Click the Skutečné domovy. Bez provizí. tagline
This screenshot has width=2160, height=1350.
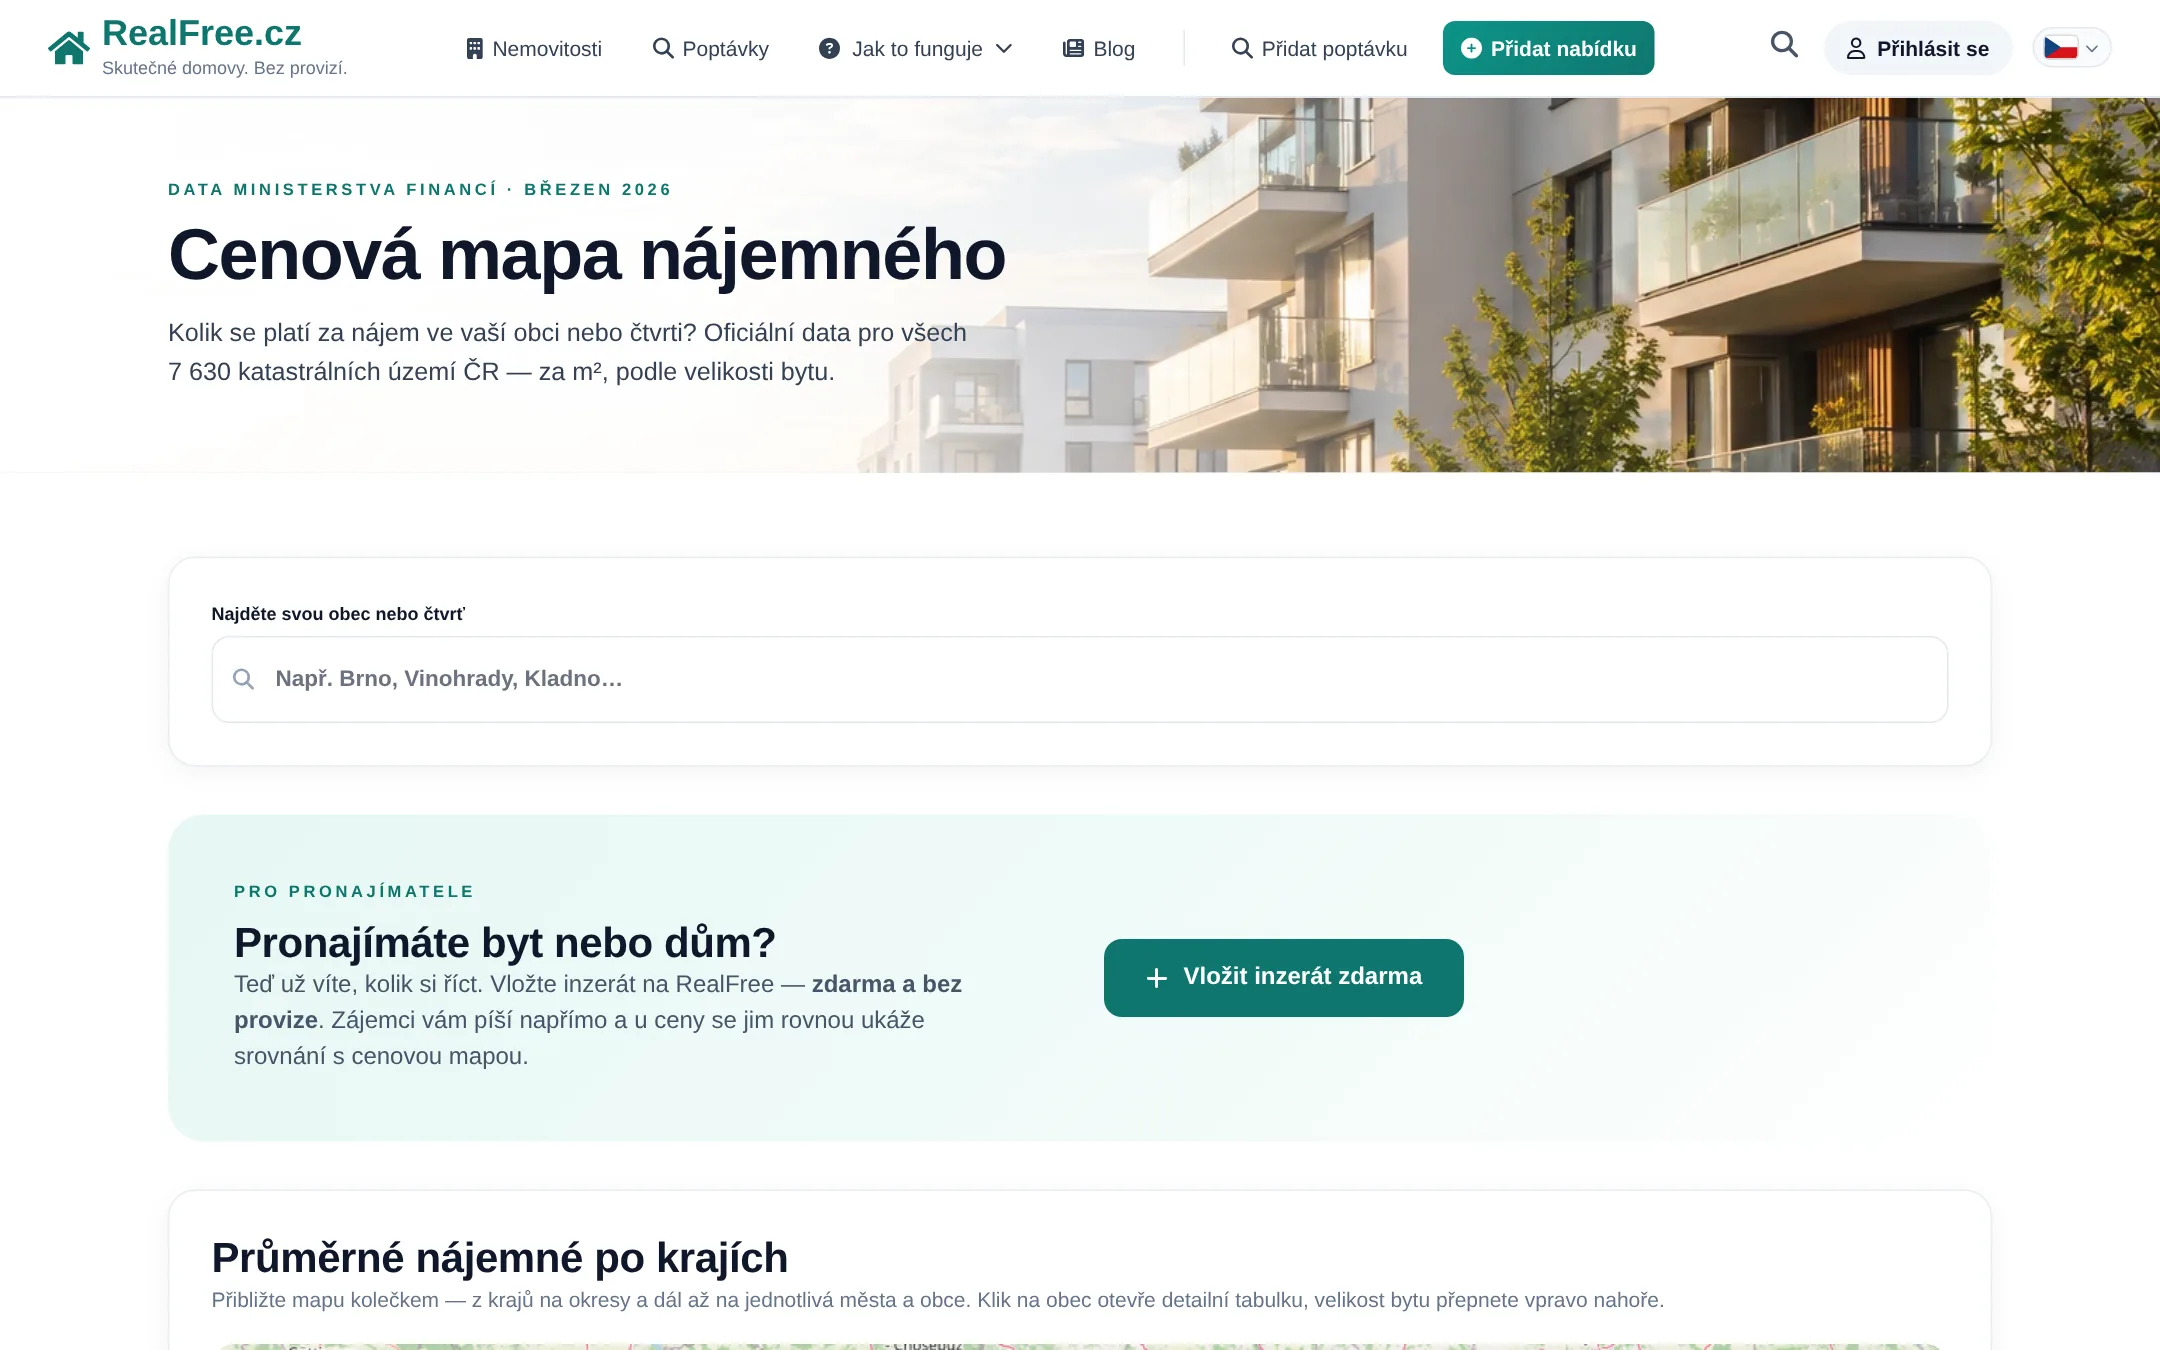click(225, 68)
